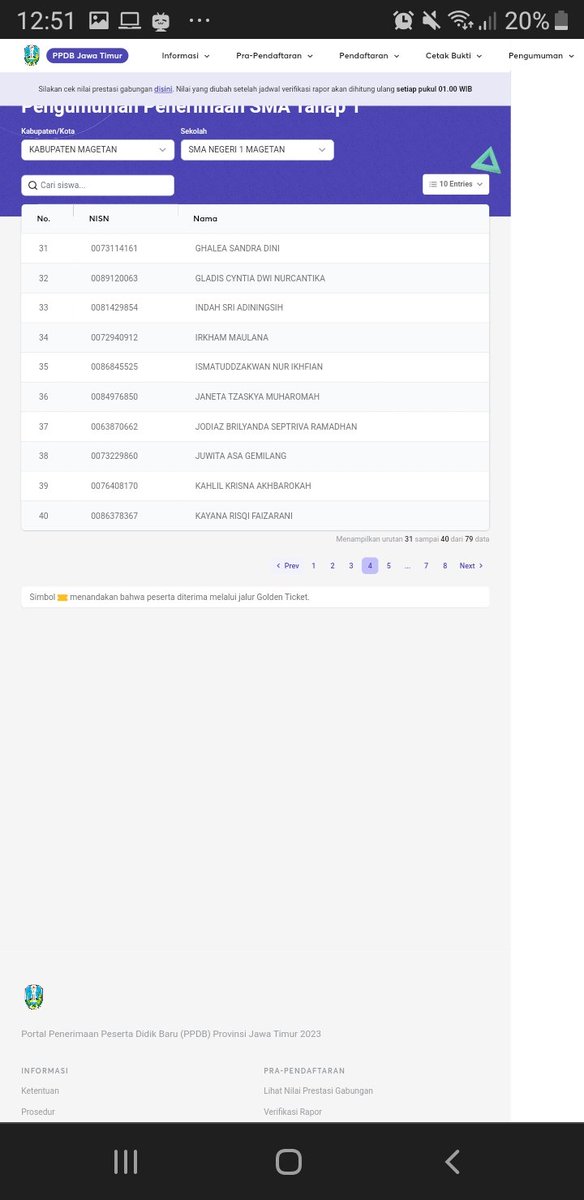Go to pagination page 8
The height and width of the screenshot is (1200, 584).
click(x=445, y=566)
